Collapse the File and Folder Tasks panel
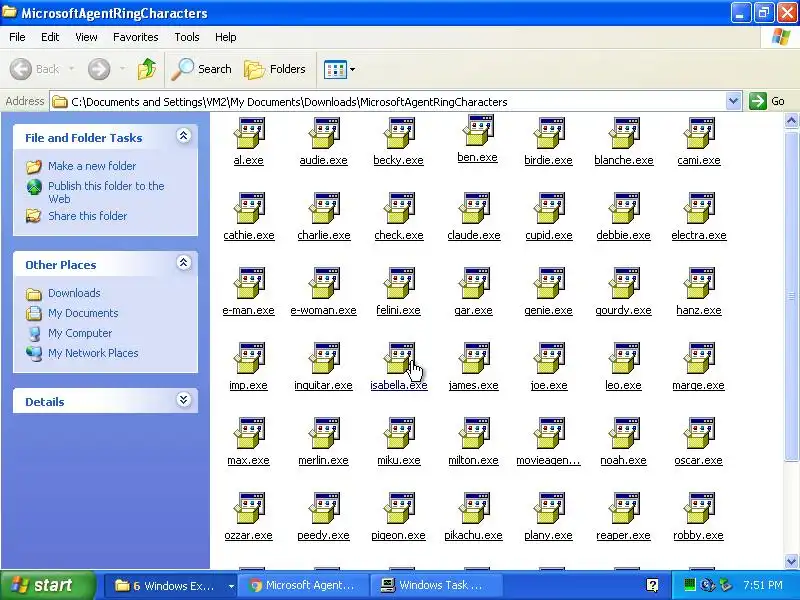Viewport: 800px width, 600px height. coord(184,136)
